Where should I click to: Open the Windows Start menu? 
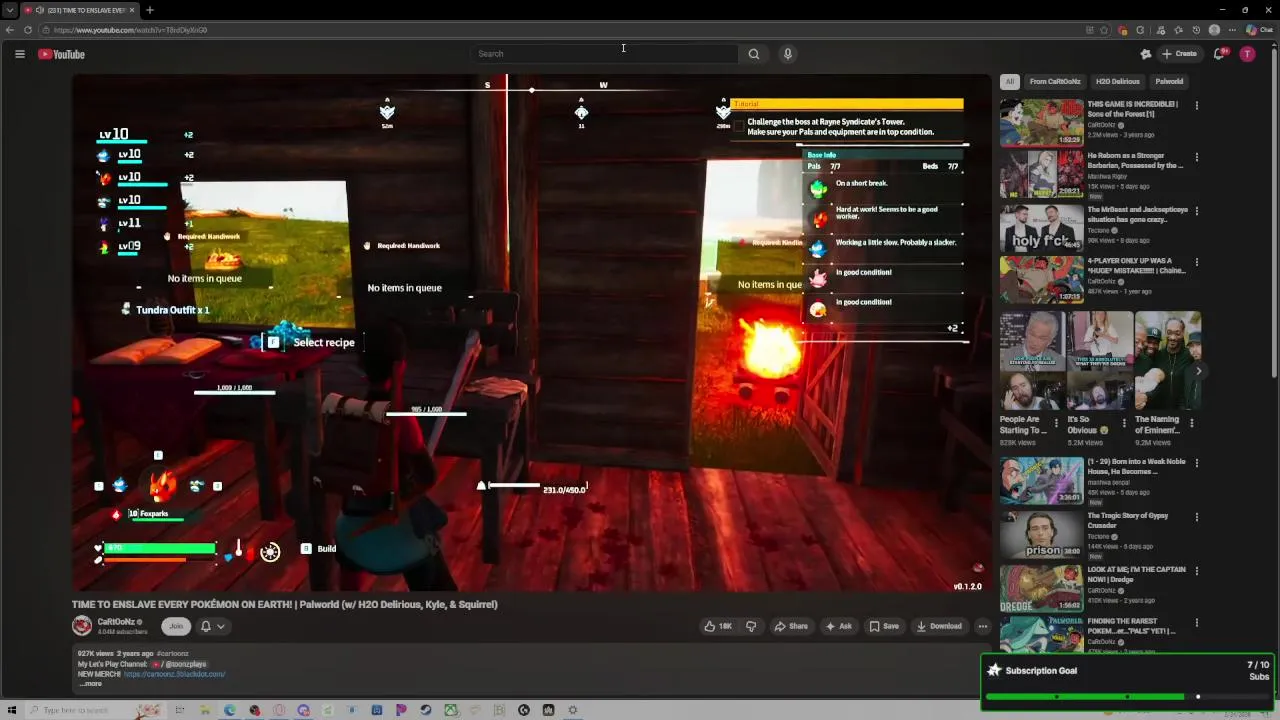tap(12, 710)
